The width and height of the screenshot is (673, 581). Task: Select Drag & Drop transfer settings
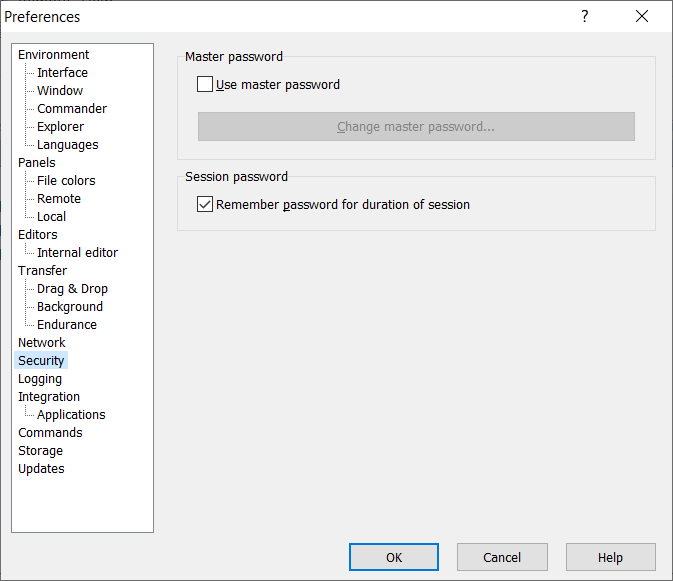point(72,289)
